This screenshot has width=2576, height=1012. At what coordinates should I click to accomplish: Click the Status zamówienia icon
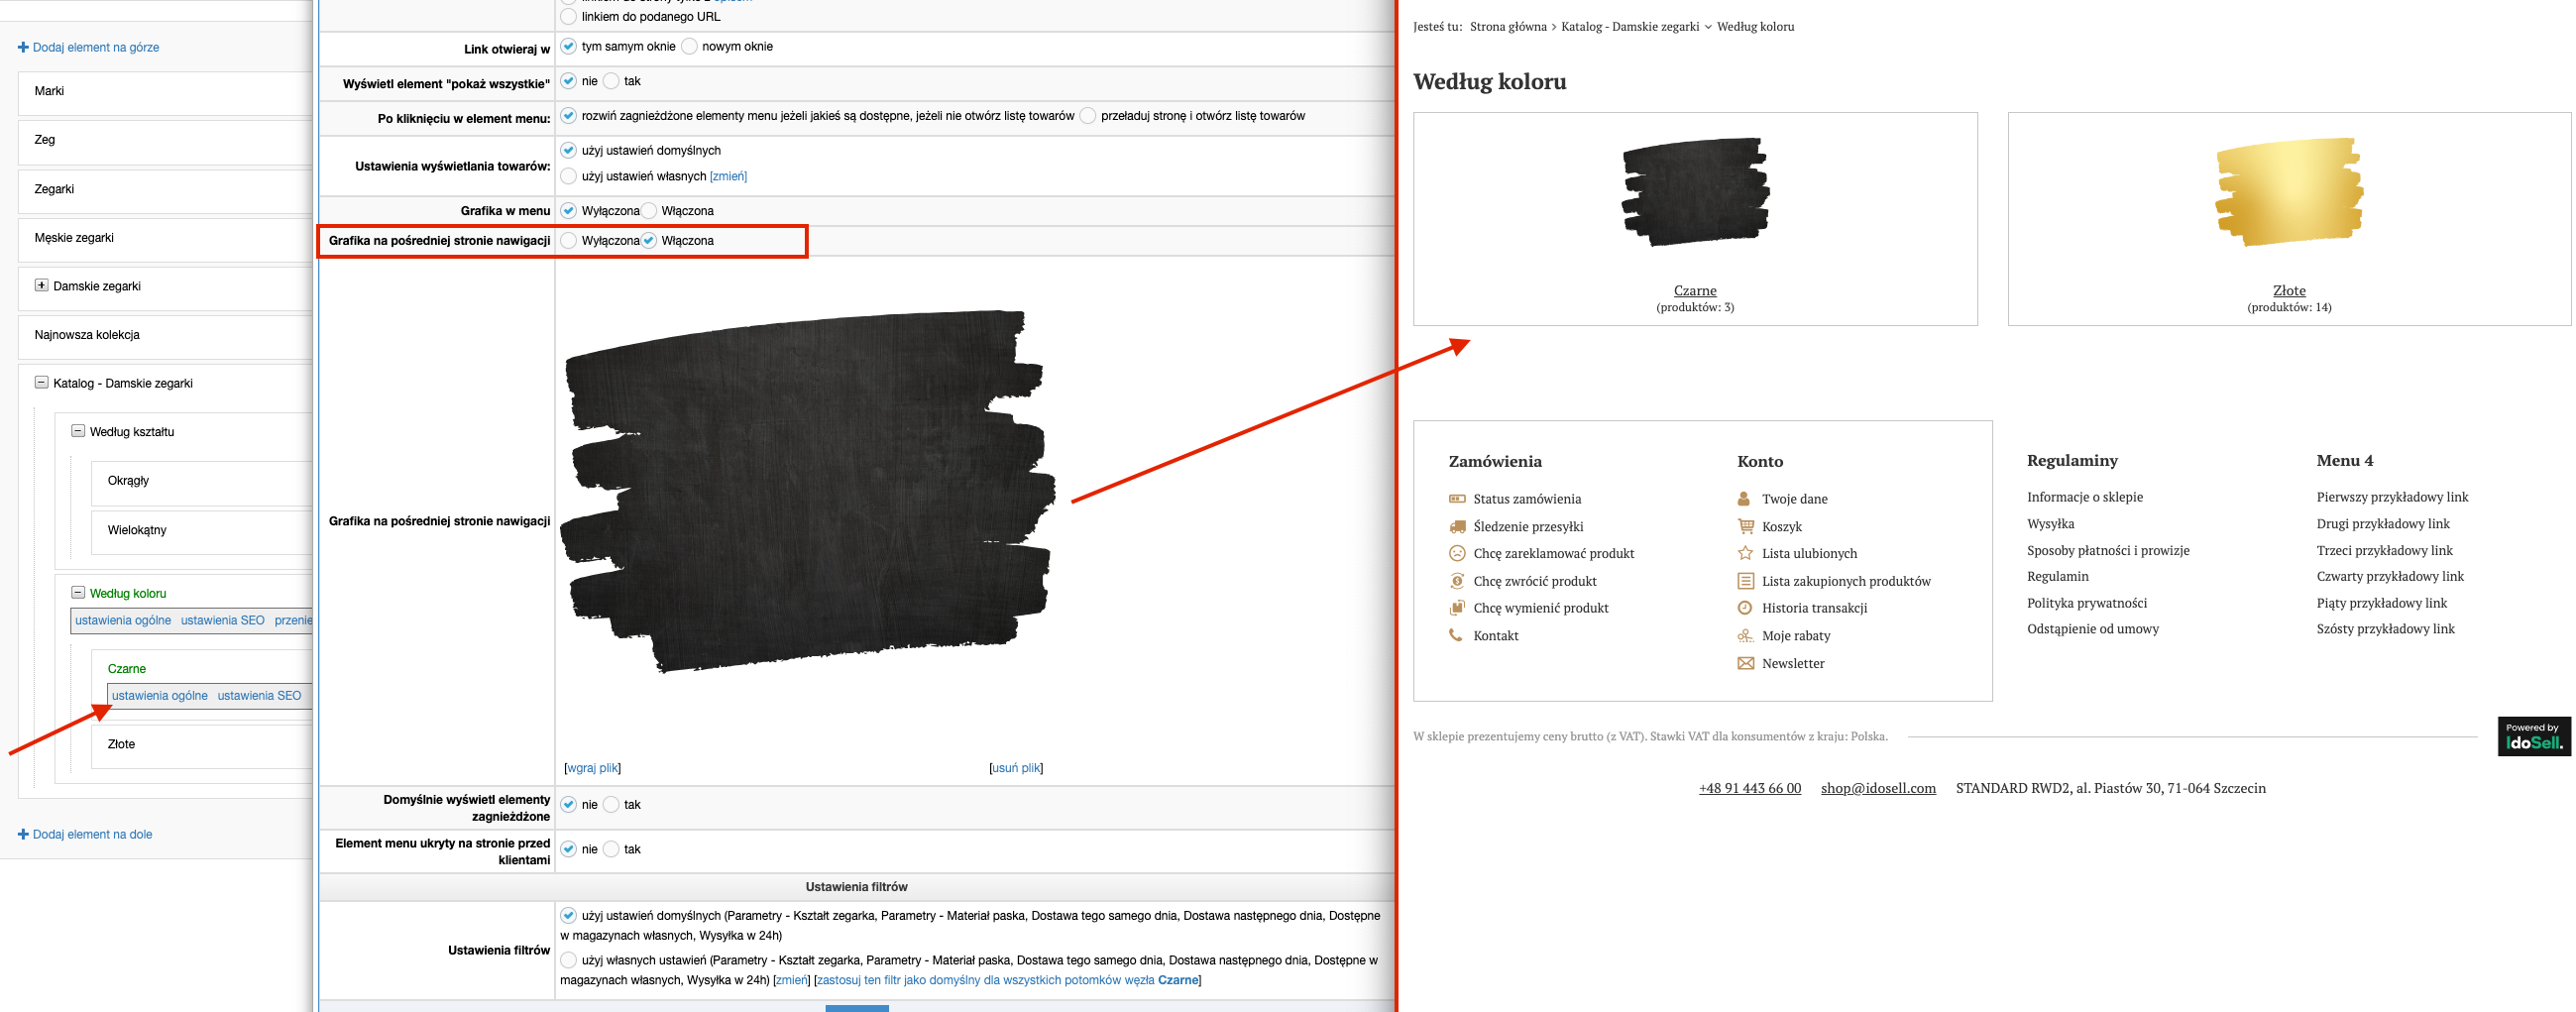[x=1457, y=498]
